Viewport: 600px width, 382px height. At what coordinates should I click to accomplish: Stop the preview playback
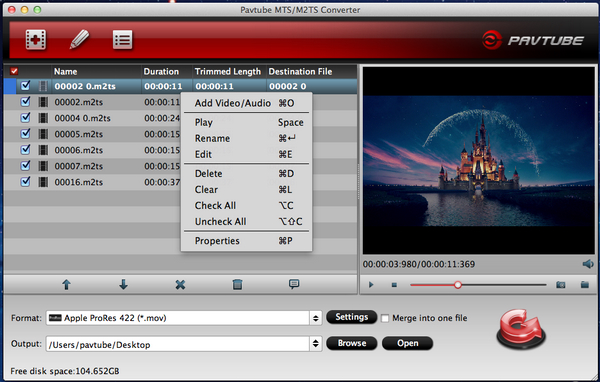[394, 285]
